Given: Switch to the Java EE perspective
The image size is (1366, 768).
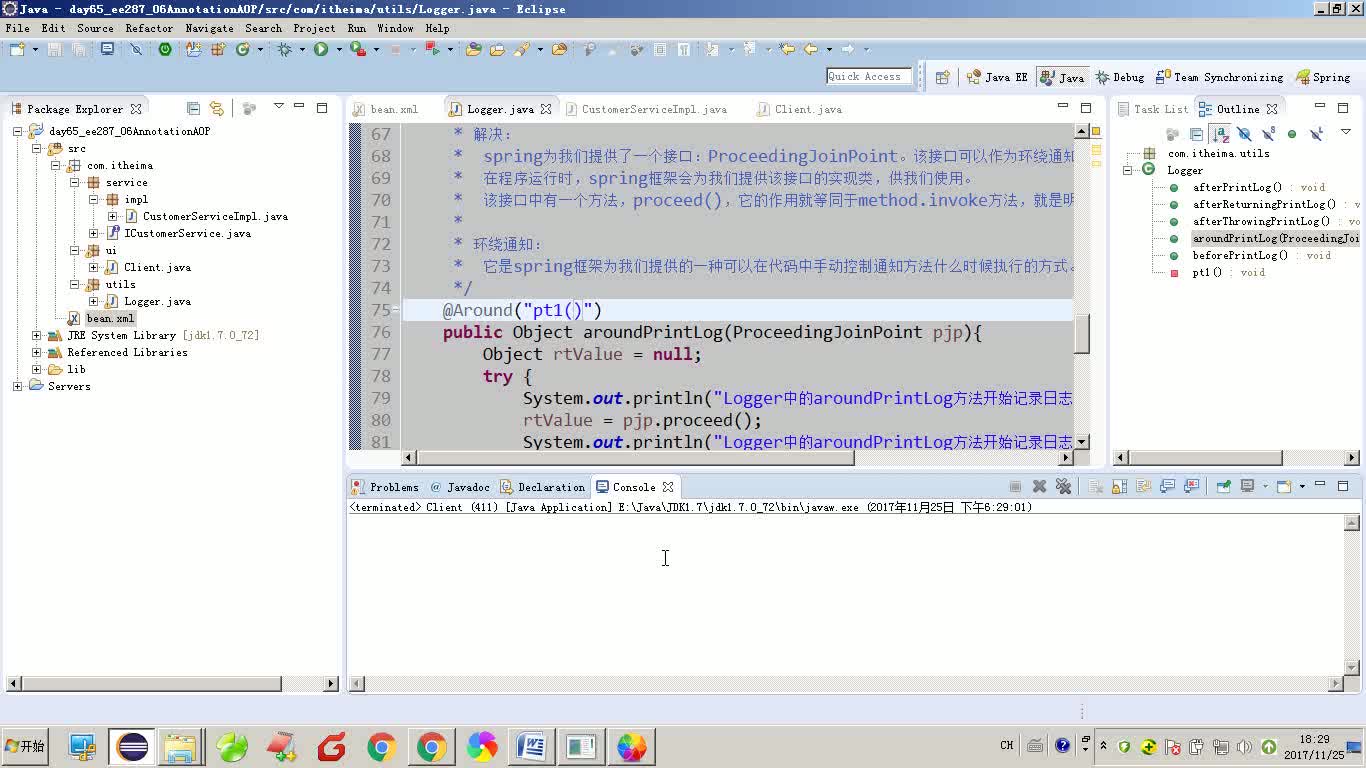Looking at the screenshot, I should (997, 77).
